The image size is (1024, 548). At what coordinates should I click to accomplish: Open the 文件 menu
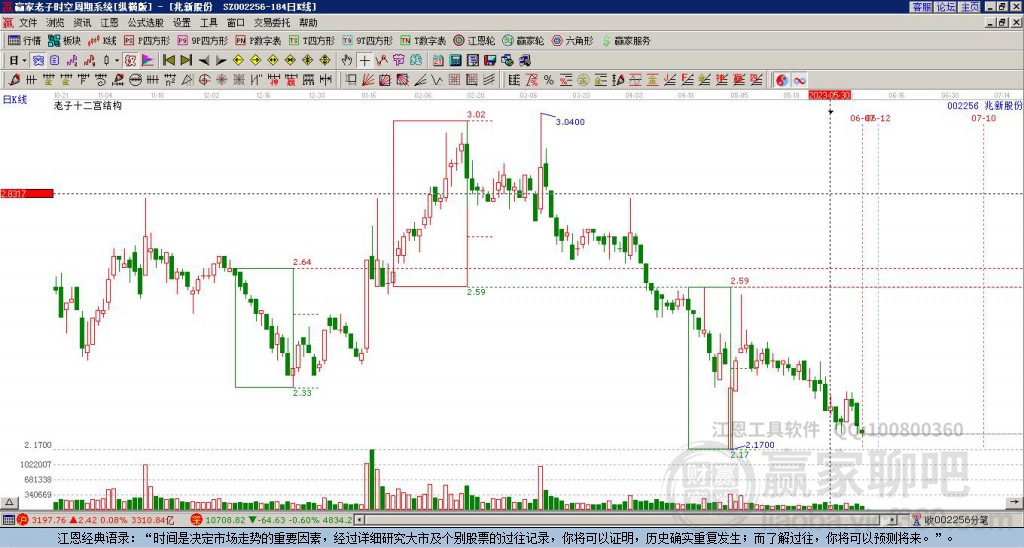(28, 23)
